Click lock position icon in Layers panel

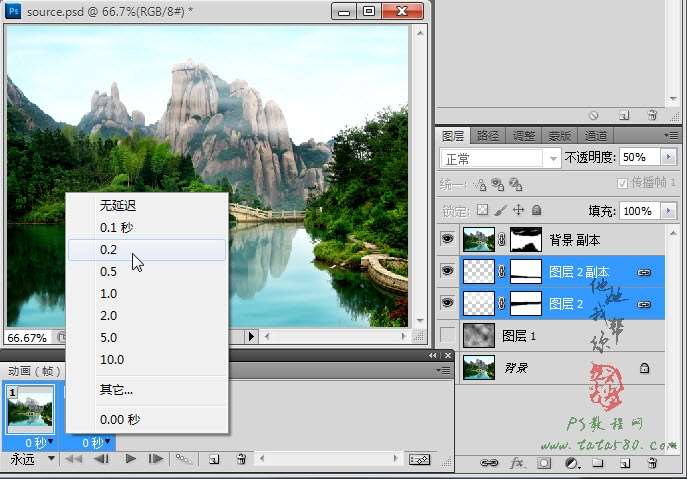[519, 211]
